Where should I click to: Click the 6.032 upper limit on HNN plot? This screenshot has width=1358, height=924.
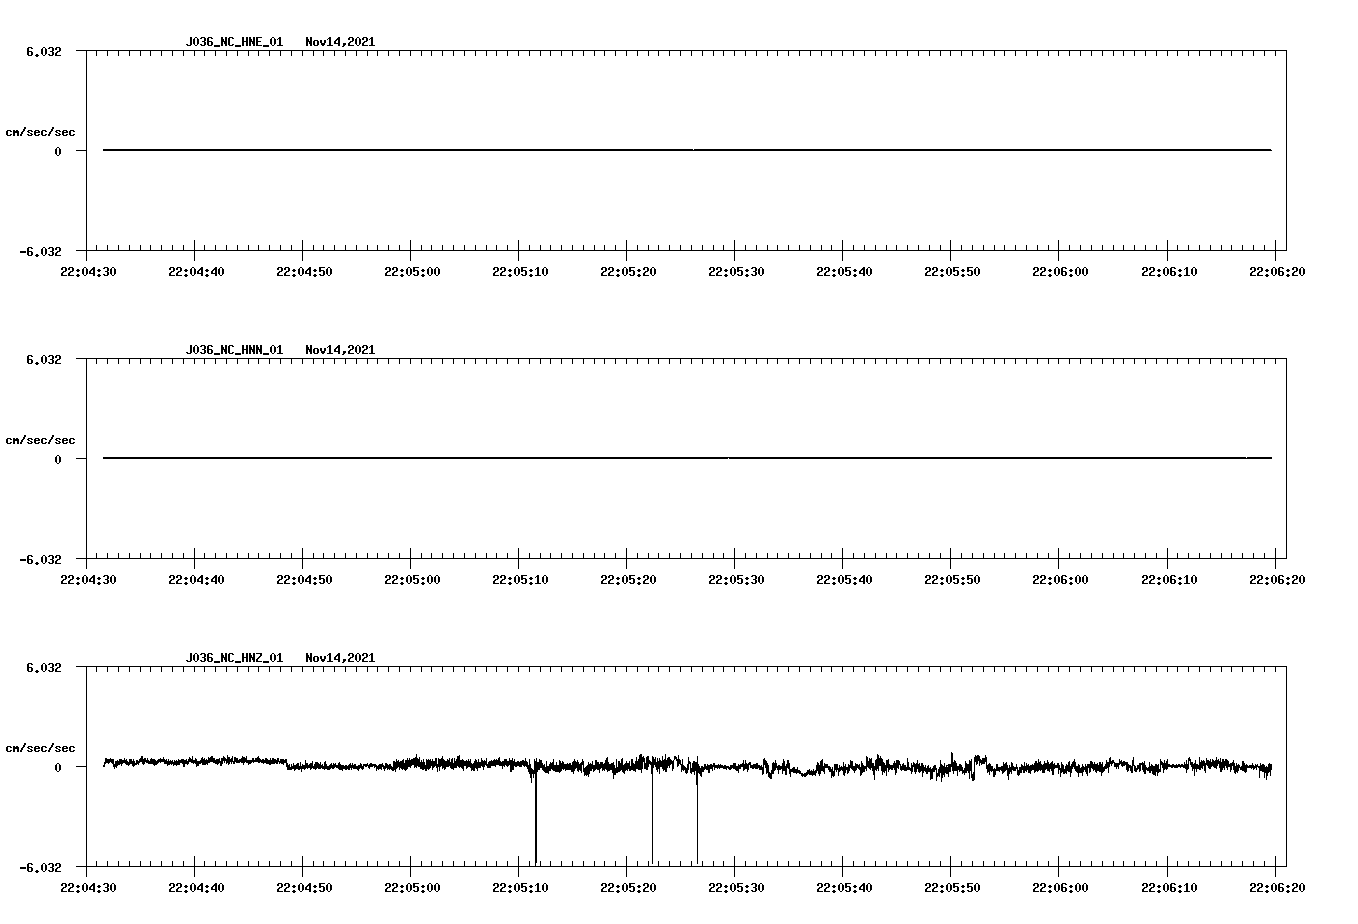tap(44, 359)
